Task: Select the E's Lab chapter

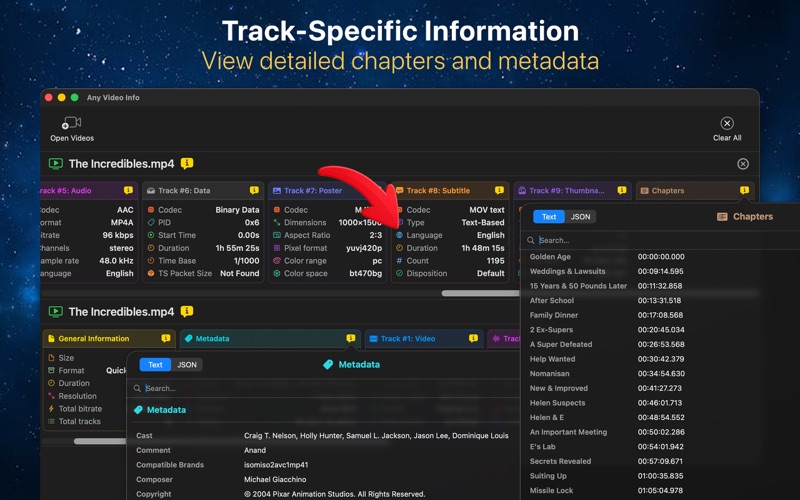Action: click(x=658, y=447)
